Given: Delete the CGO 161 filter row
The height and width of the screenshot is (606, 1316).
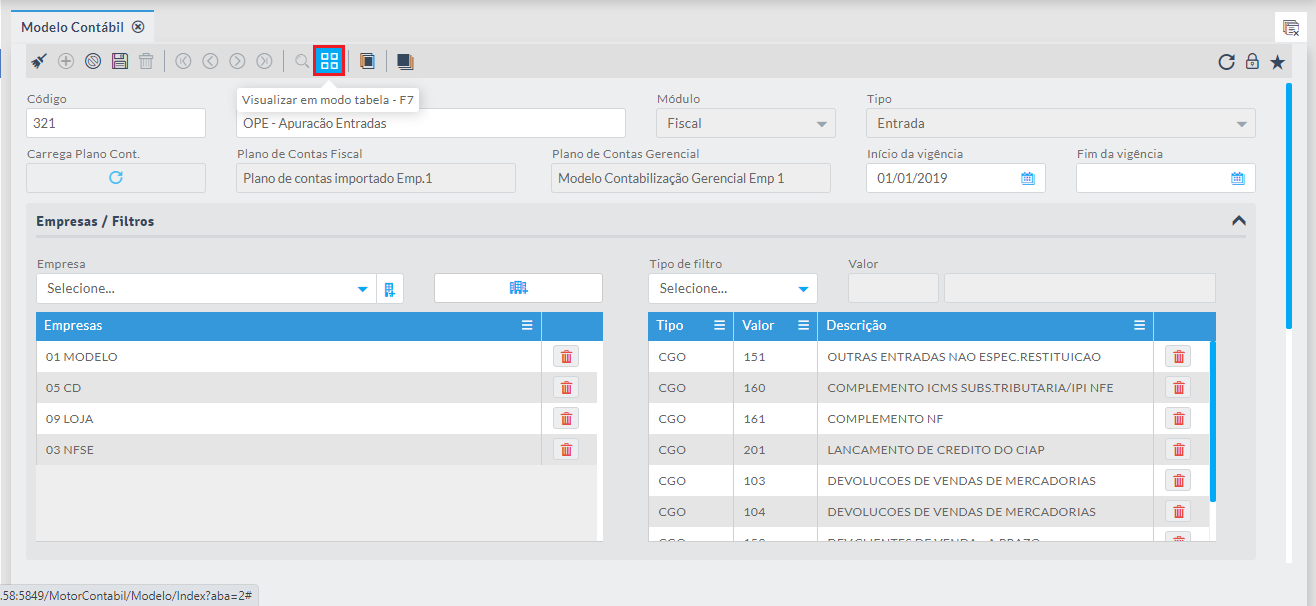Looking at the screenshot, I should pyautogui.click(x=1178, y=419).
